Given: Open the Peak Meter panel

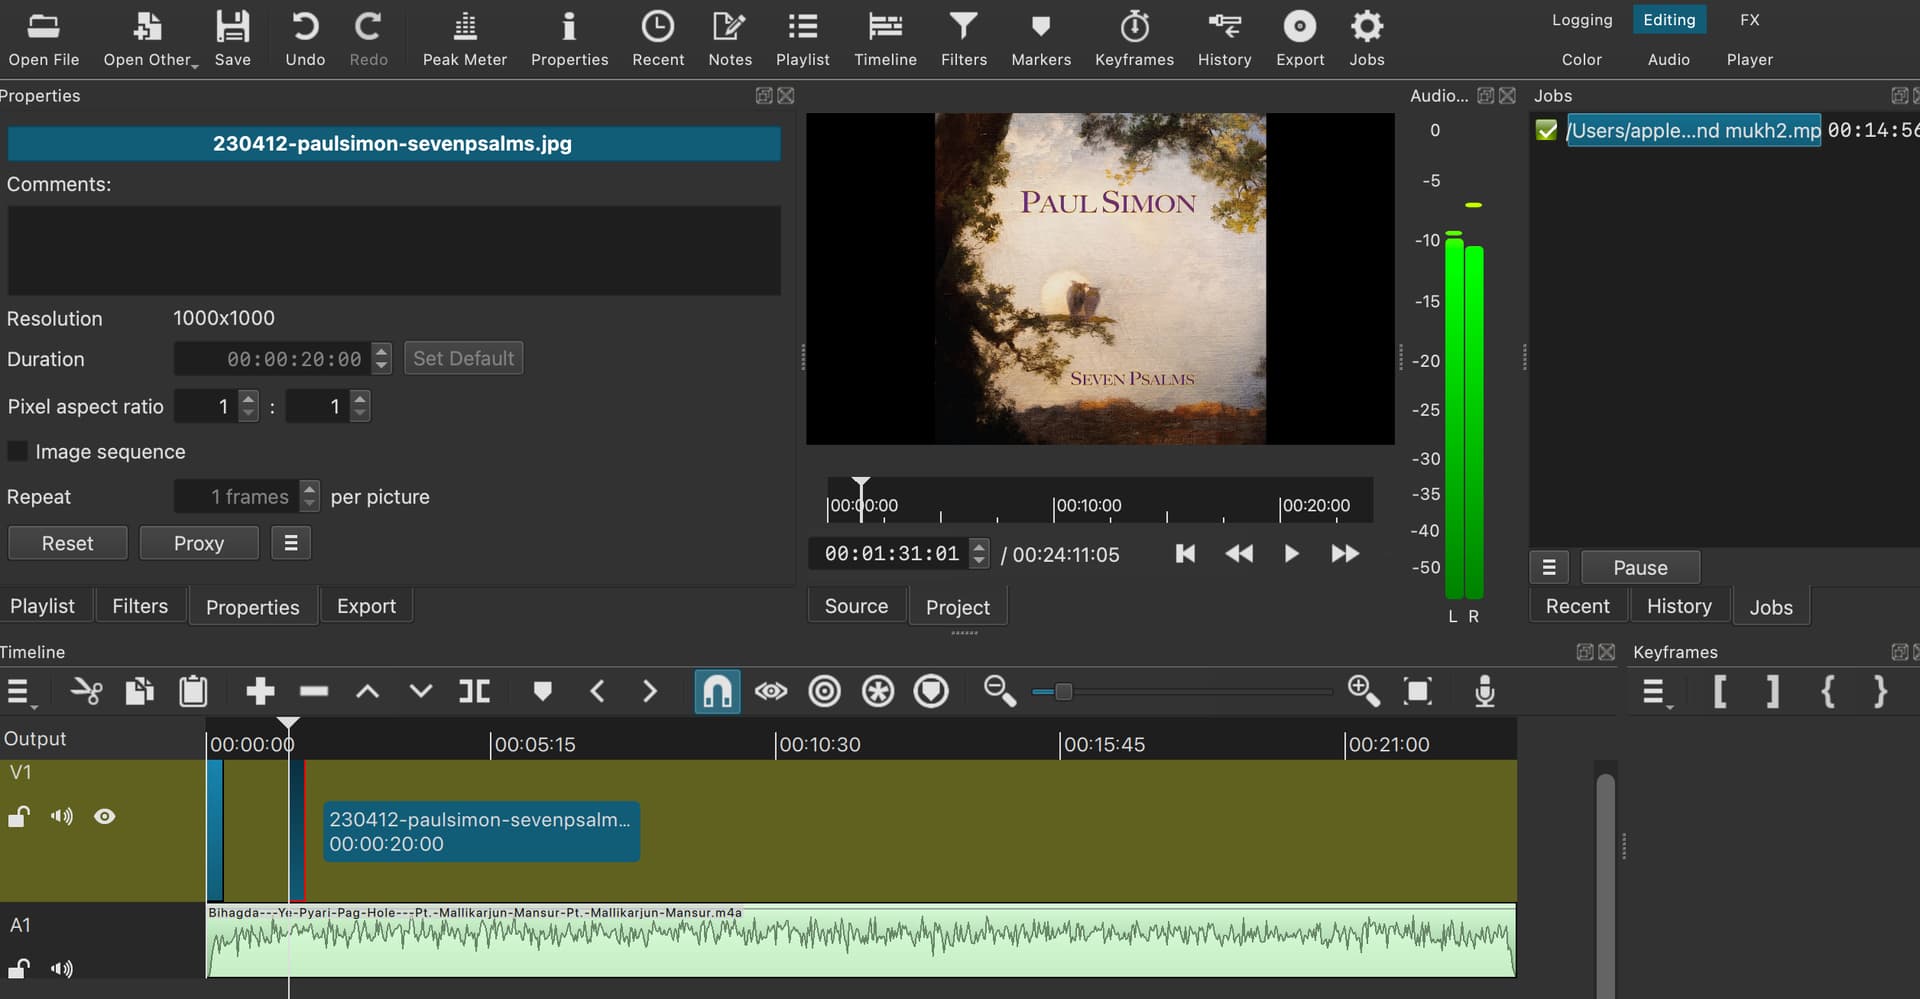Looking at the screenshot, I should 464,38.
